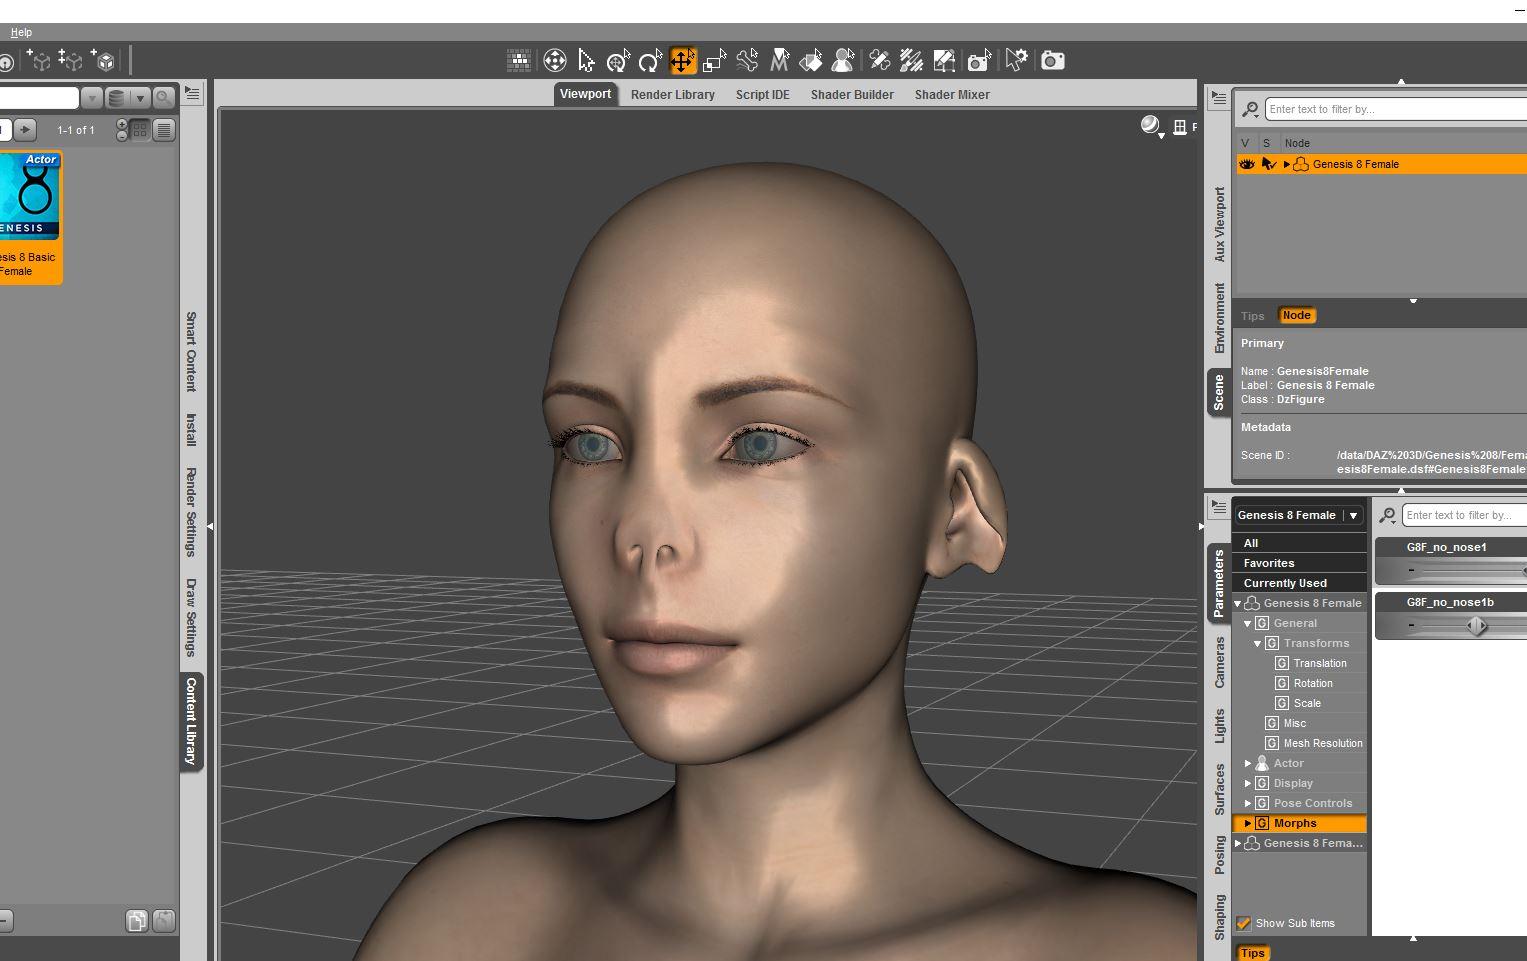Open the content database dropdown
This screenshot has height=961, width=1527.
pos(128,97)
